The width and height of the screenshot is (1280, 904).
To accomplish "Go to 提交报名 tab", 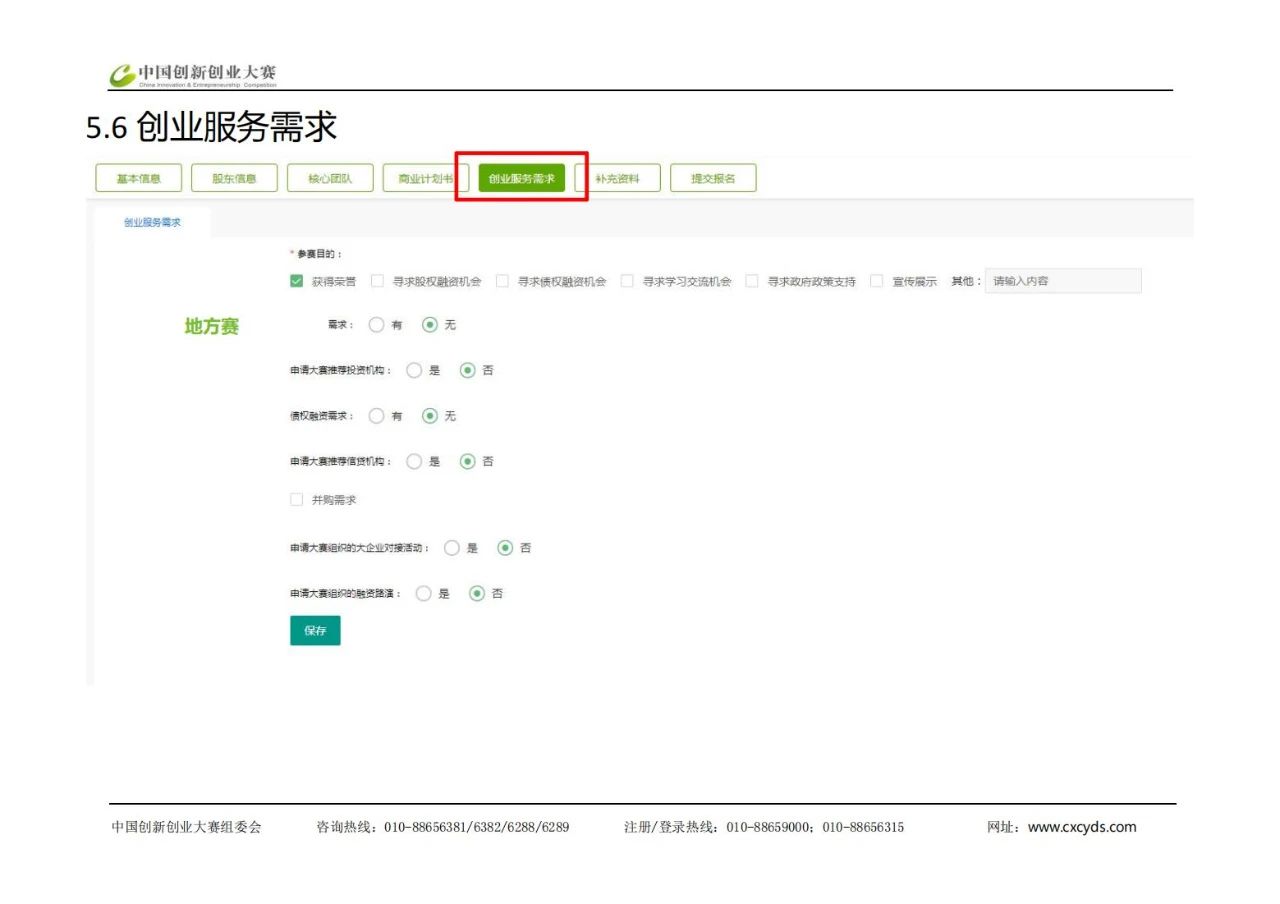I will (x=713, y=178).
